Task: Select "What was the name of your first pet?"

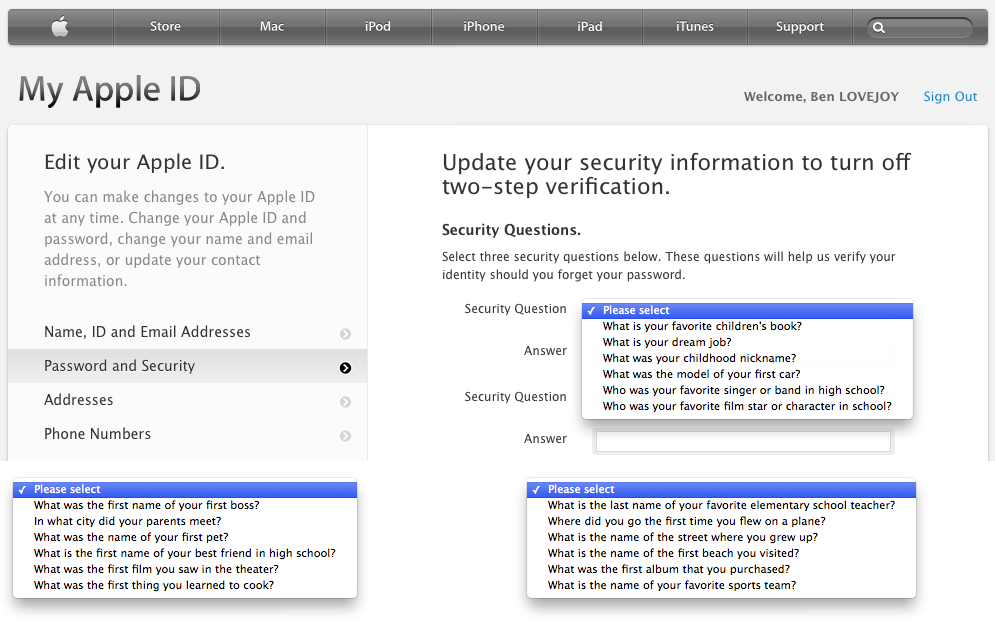Action: click(x=131, y=537)
